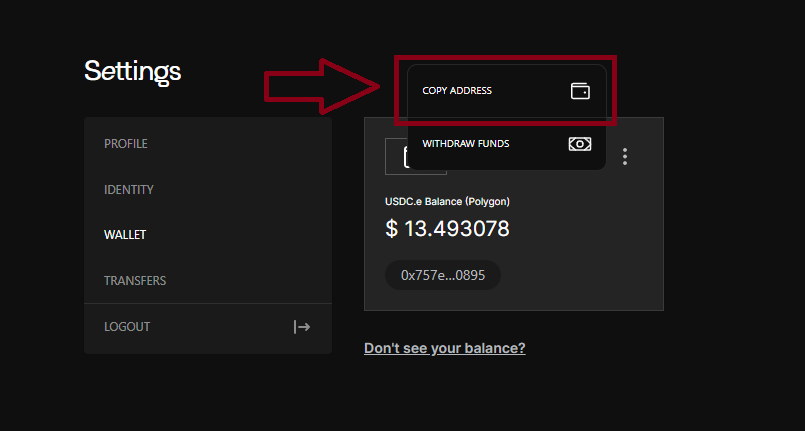Click the 0x757e...0895 address pill
This screenshot has width=805, height=431.
pos(443,275)
